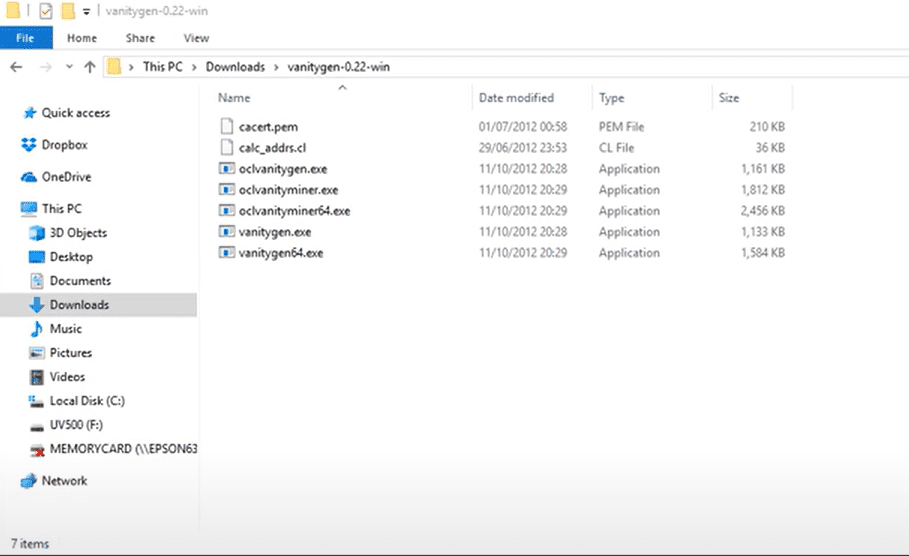Open the Customize Quick Access Toolbar dropdown
The image size is (909, 556).
(x=86, y=12)
